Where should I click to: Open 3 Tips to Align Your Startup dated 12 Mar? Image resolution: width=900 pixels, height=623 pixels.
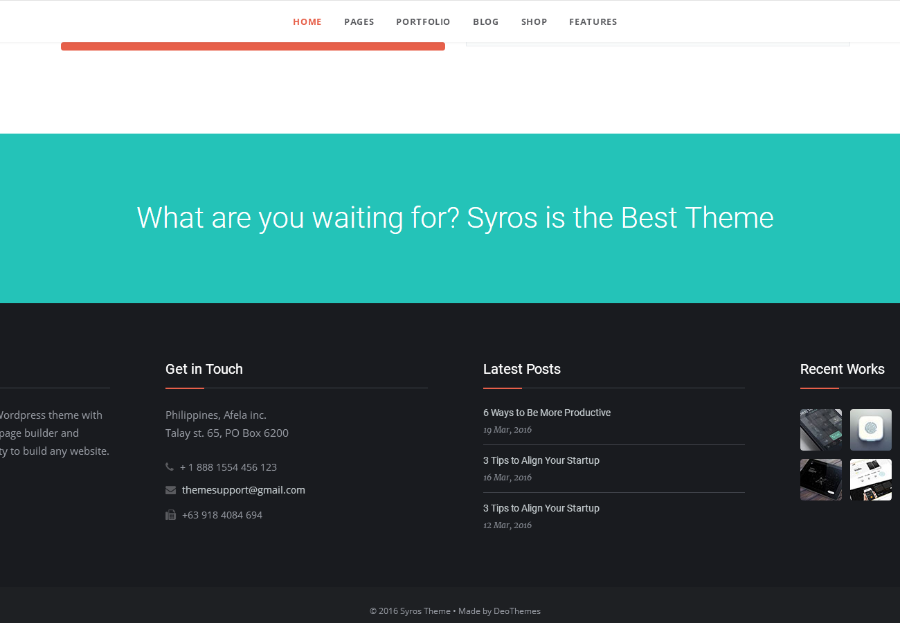541,508
